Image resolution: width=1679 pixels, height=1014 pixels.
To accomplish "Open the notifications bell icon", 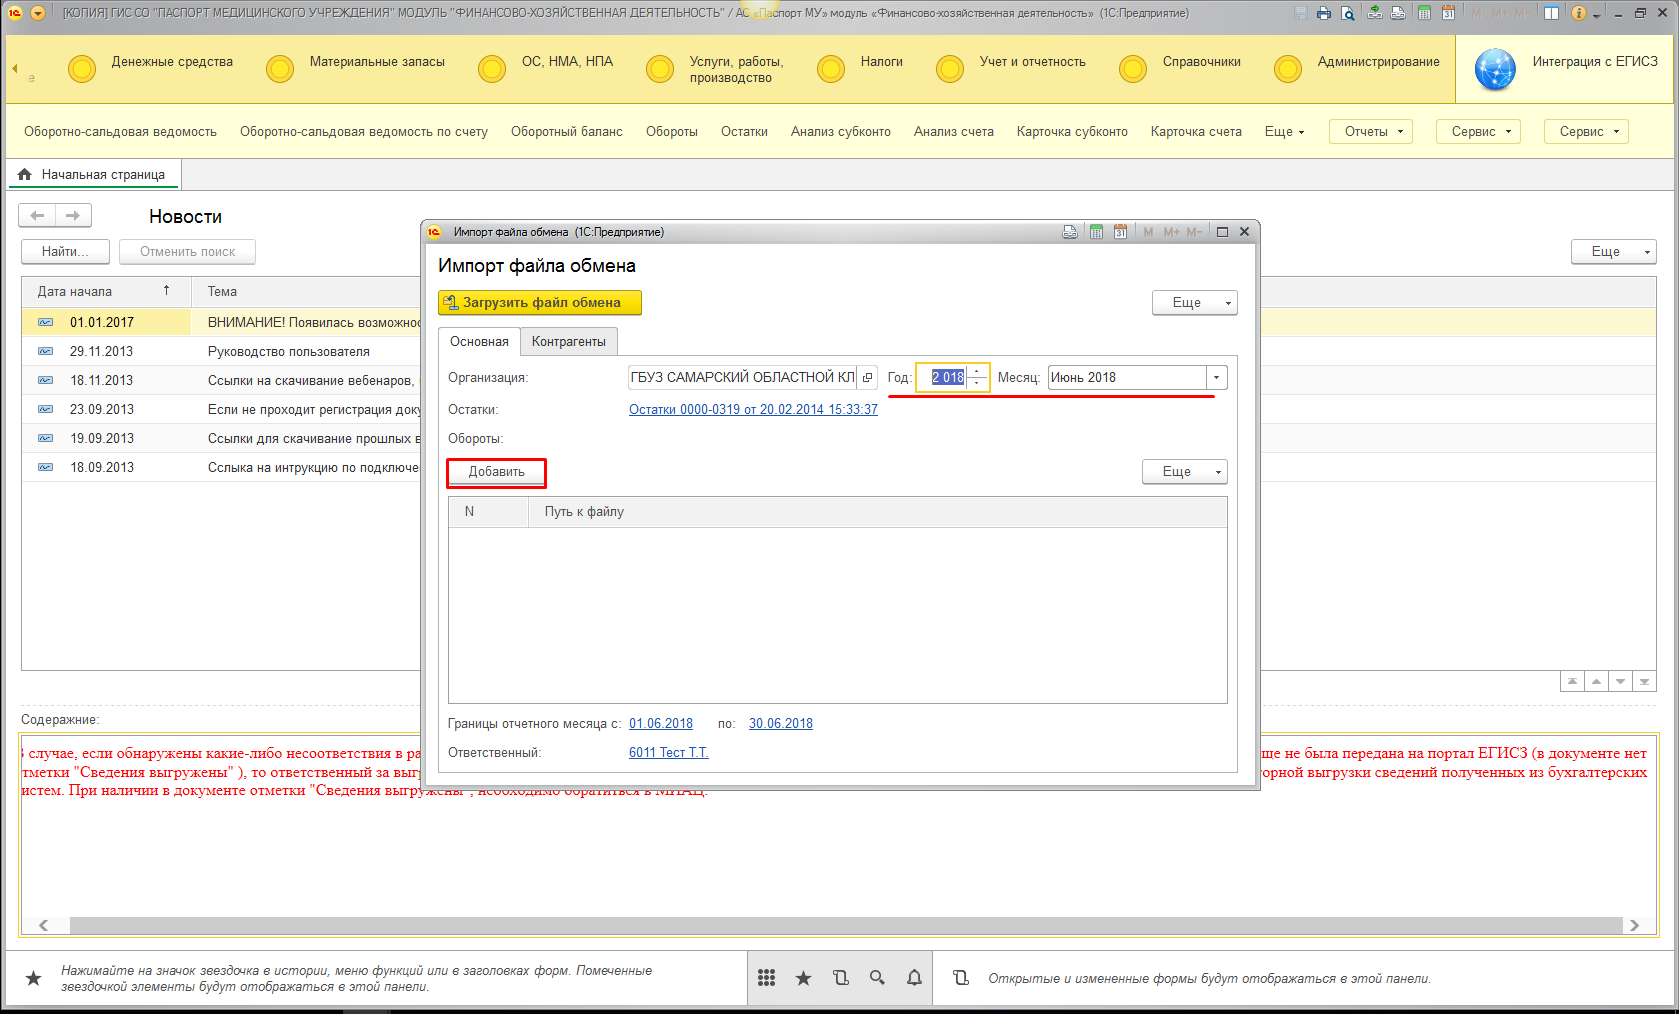I will [914, 978].
